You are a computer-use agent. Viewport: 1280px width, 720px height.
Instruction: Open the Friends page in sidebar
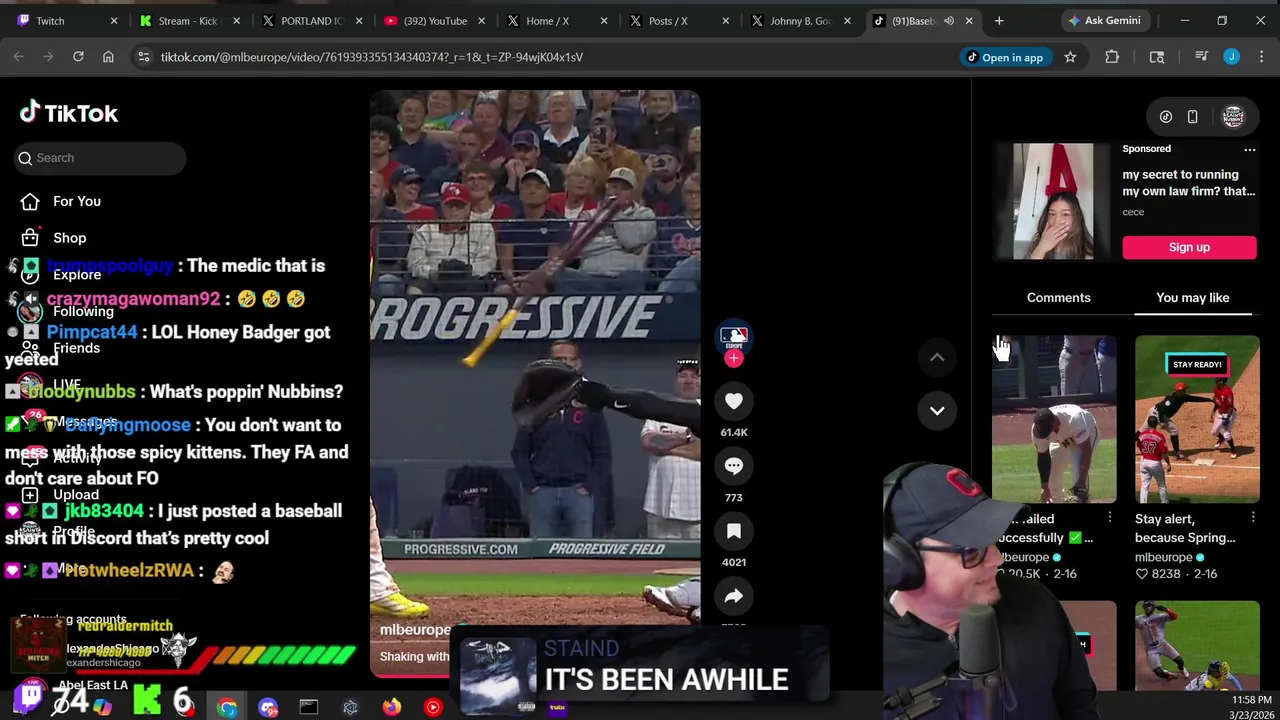[76, 348]
